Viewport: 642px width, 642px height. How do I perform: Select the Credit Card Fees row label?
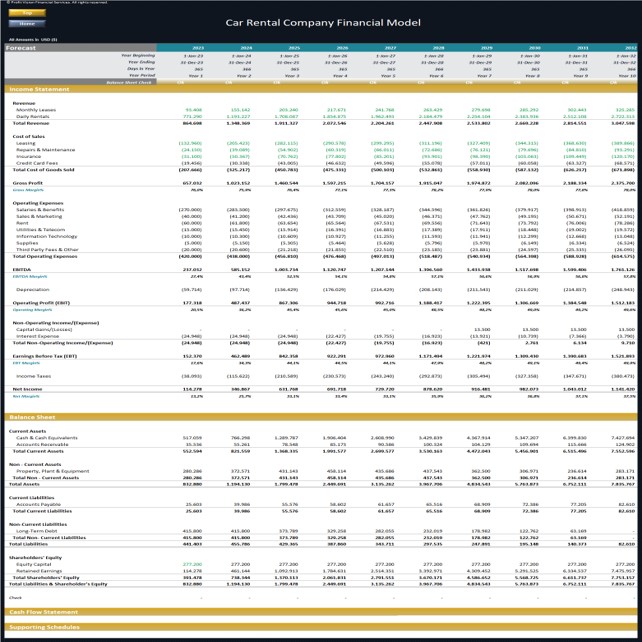[x=37, y=163]
